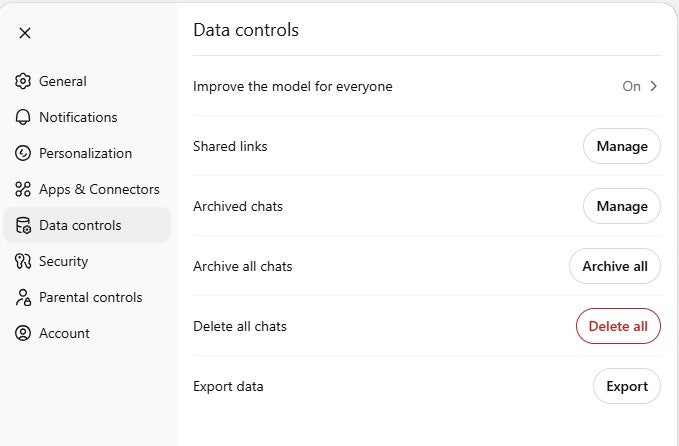The width and height of the screenshot is (679, 446).
Task: Manage shared links
Action: click(621, 146)
